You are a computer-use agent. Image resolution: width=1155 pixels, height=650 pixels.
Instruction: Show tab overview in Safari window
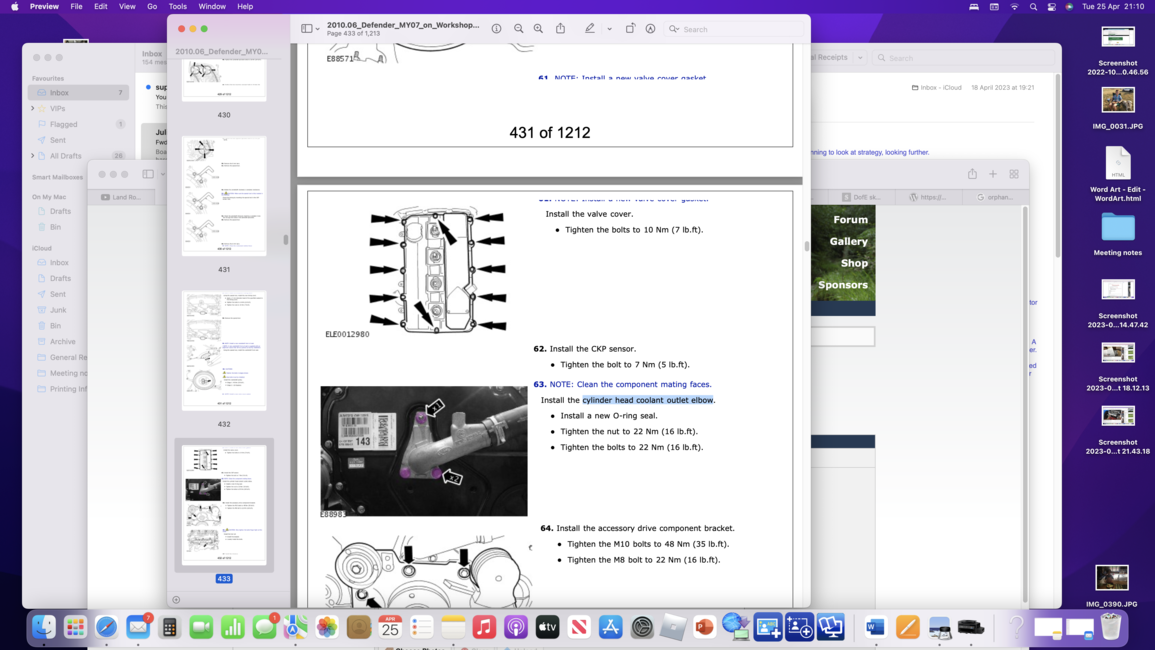(x=1014, y=174)
